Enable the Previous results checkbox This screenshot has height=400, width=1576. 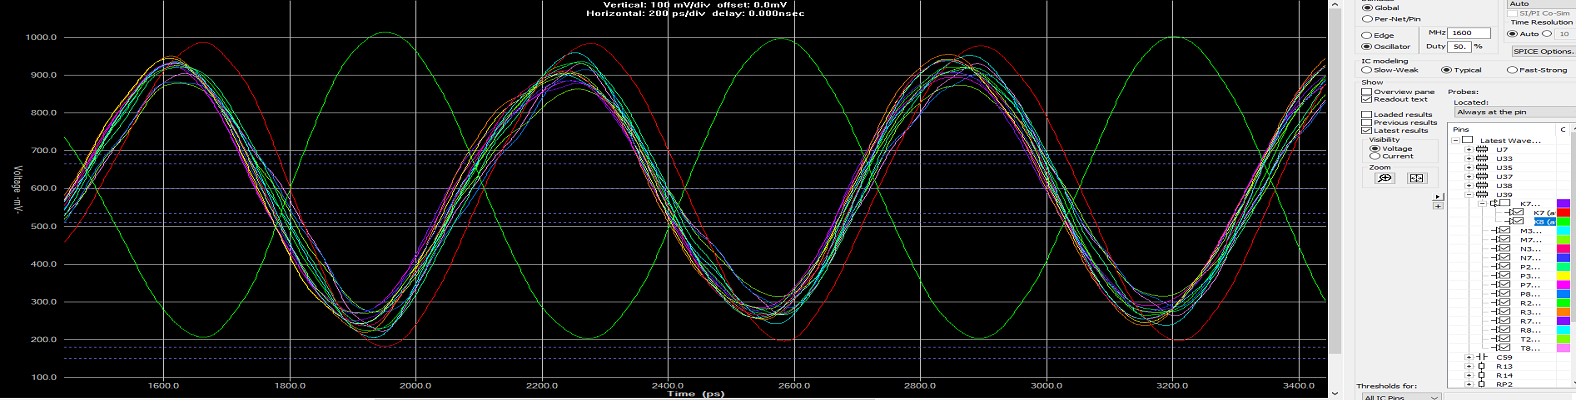point(1366,123)
